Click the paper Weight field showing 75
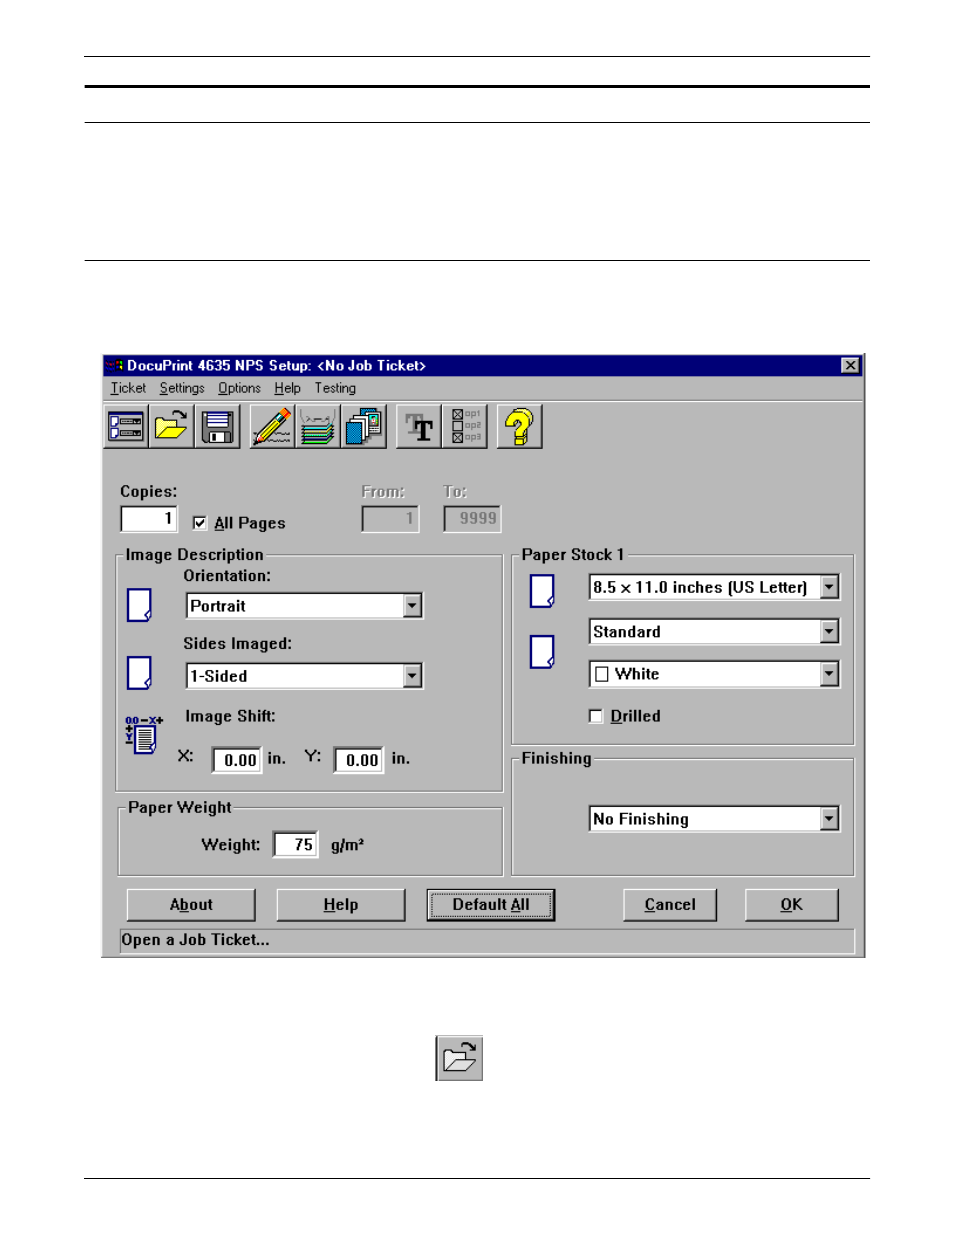 (x=296, y=845)
